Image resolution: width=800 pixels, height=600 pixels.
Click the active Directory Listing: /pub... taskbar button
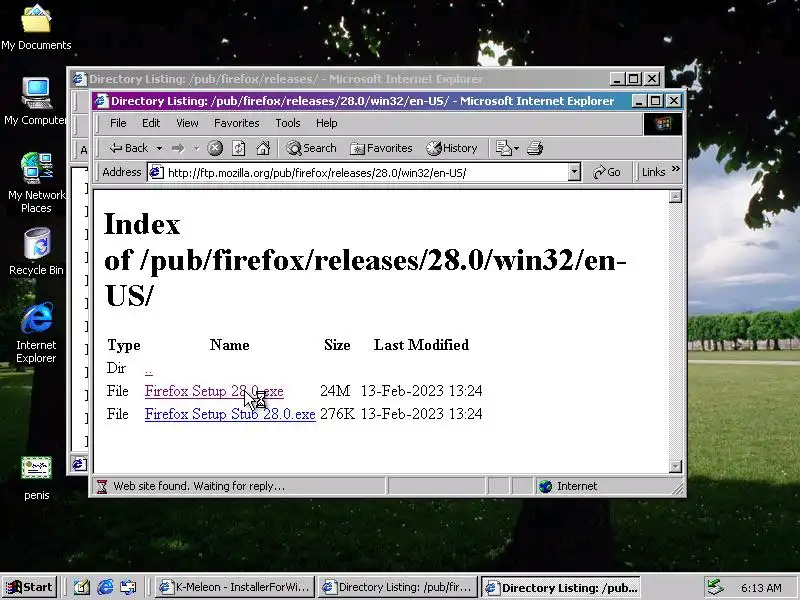click(x=560, y=587)
